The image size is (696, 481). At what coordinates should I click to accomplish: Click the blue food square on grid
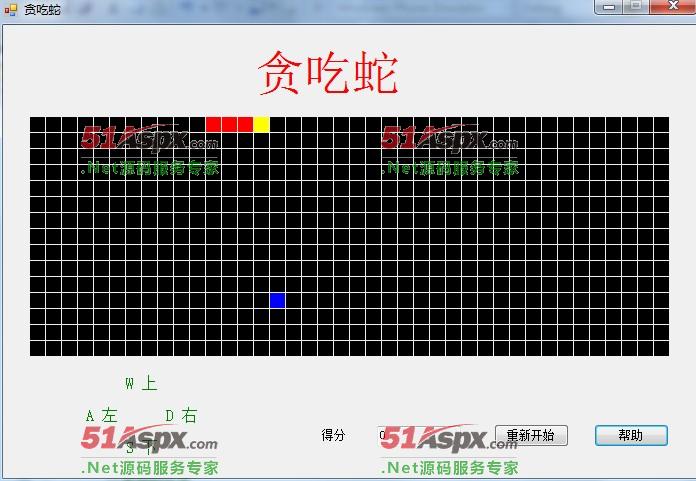click(x=277, y=300)
